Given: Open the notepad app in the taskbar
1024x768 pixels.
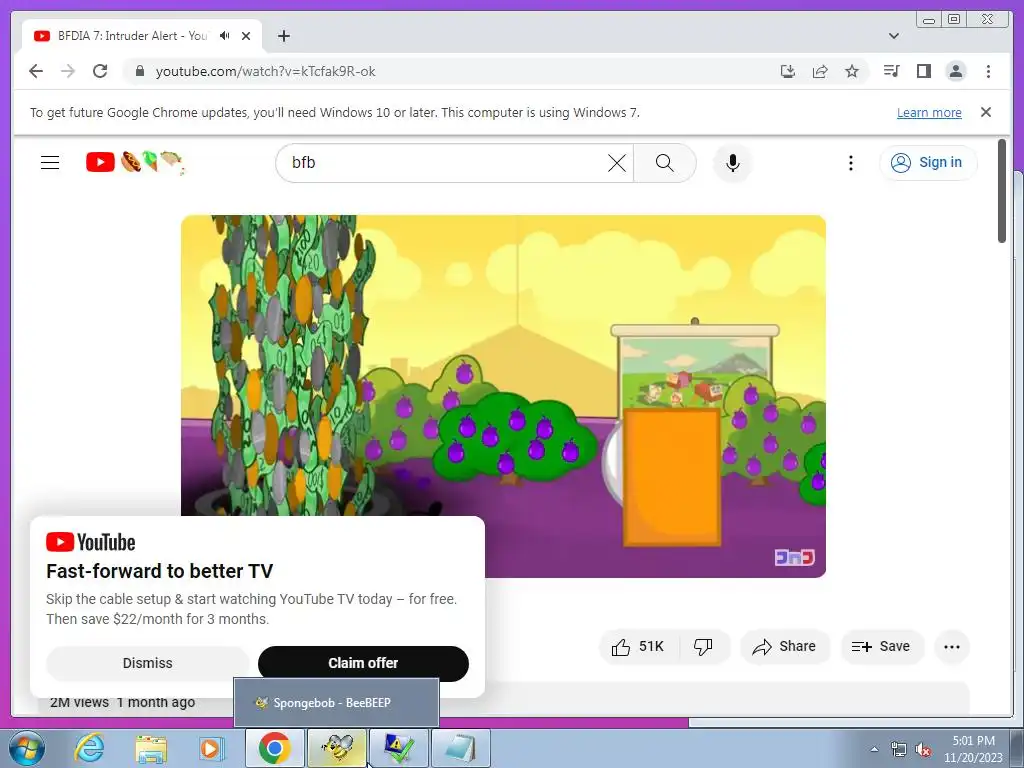Looking at the screenshot, I should (460, 748).
